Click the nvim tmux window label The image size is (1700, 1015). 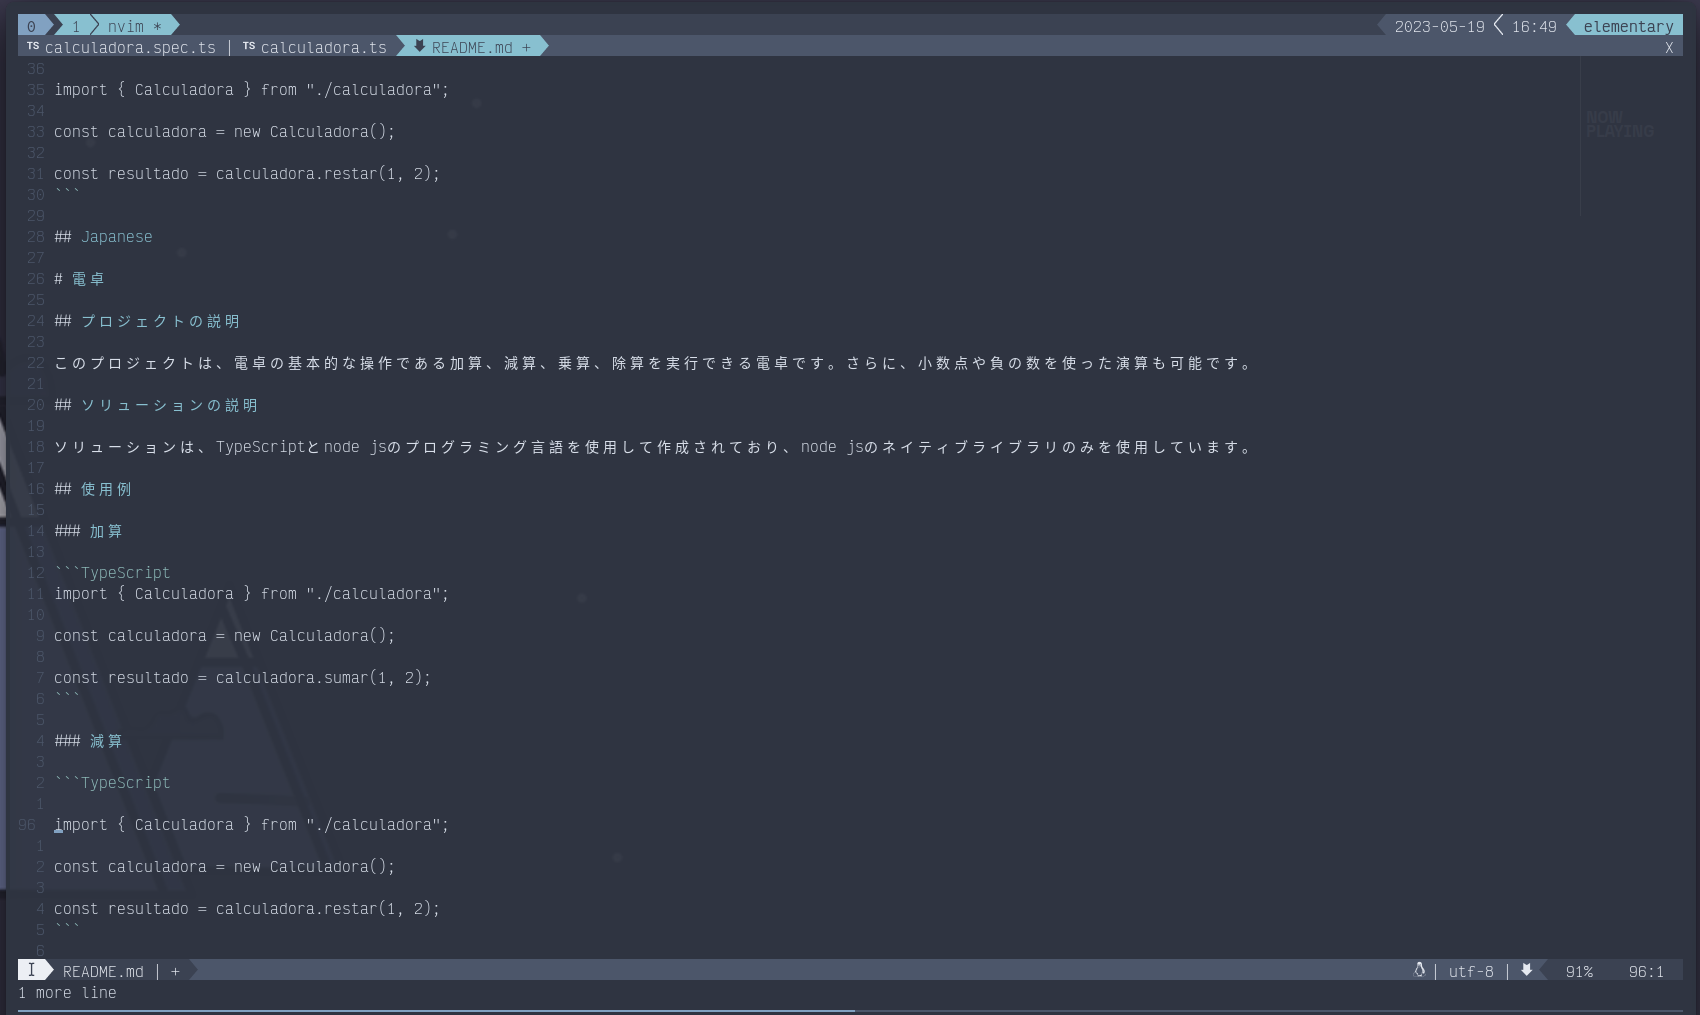pyautogui.click(x=126, y=26)
